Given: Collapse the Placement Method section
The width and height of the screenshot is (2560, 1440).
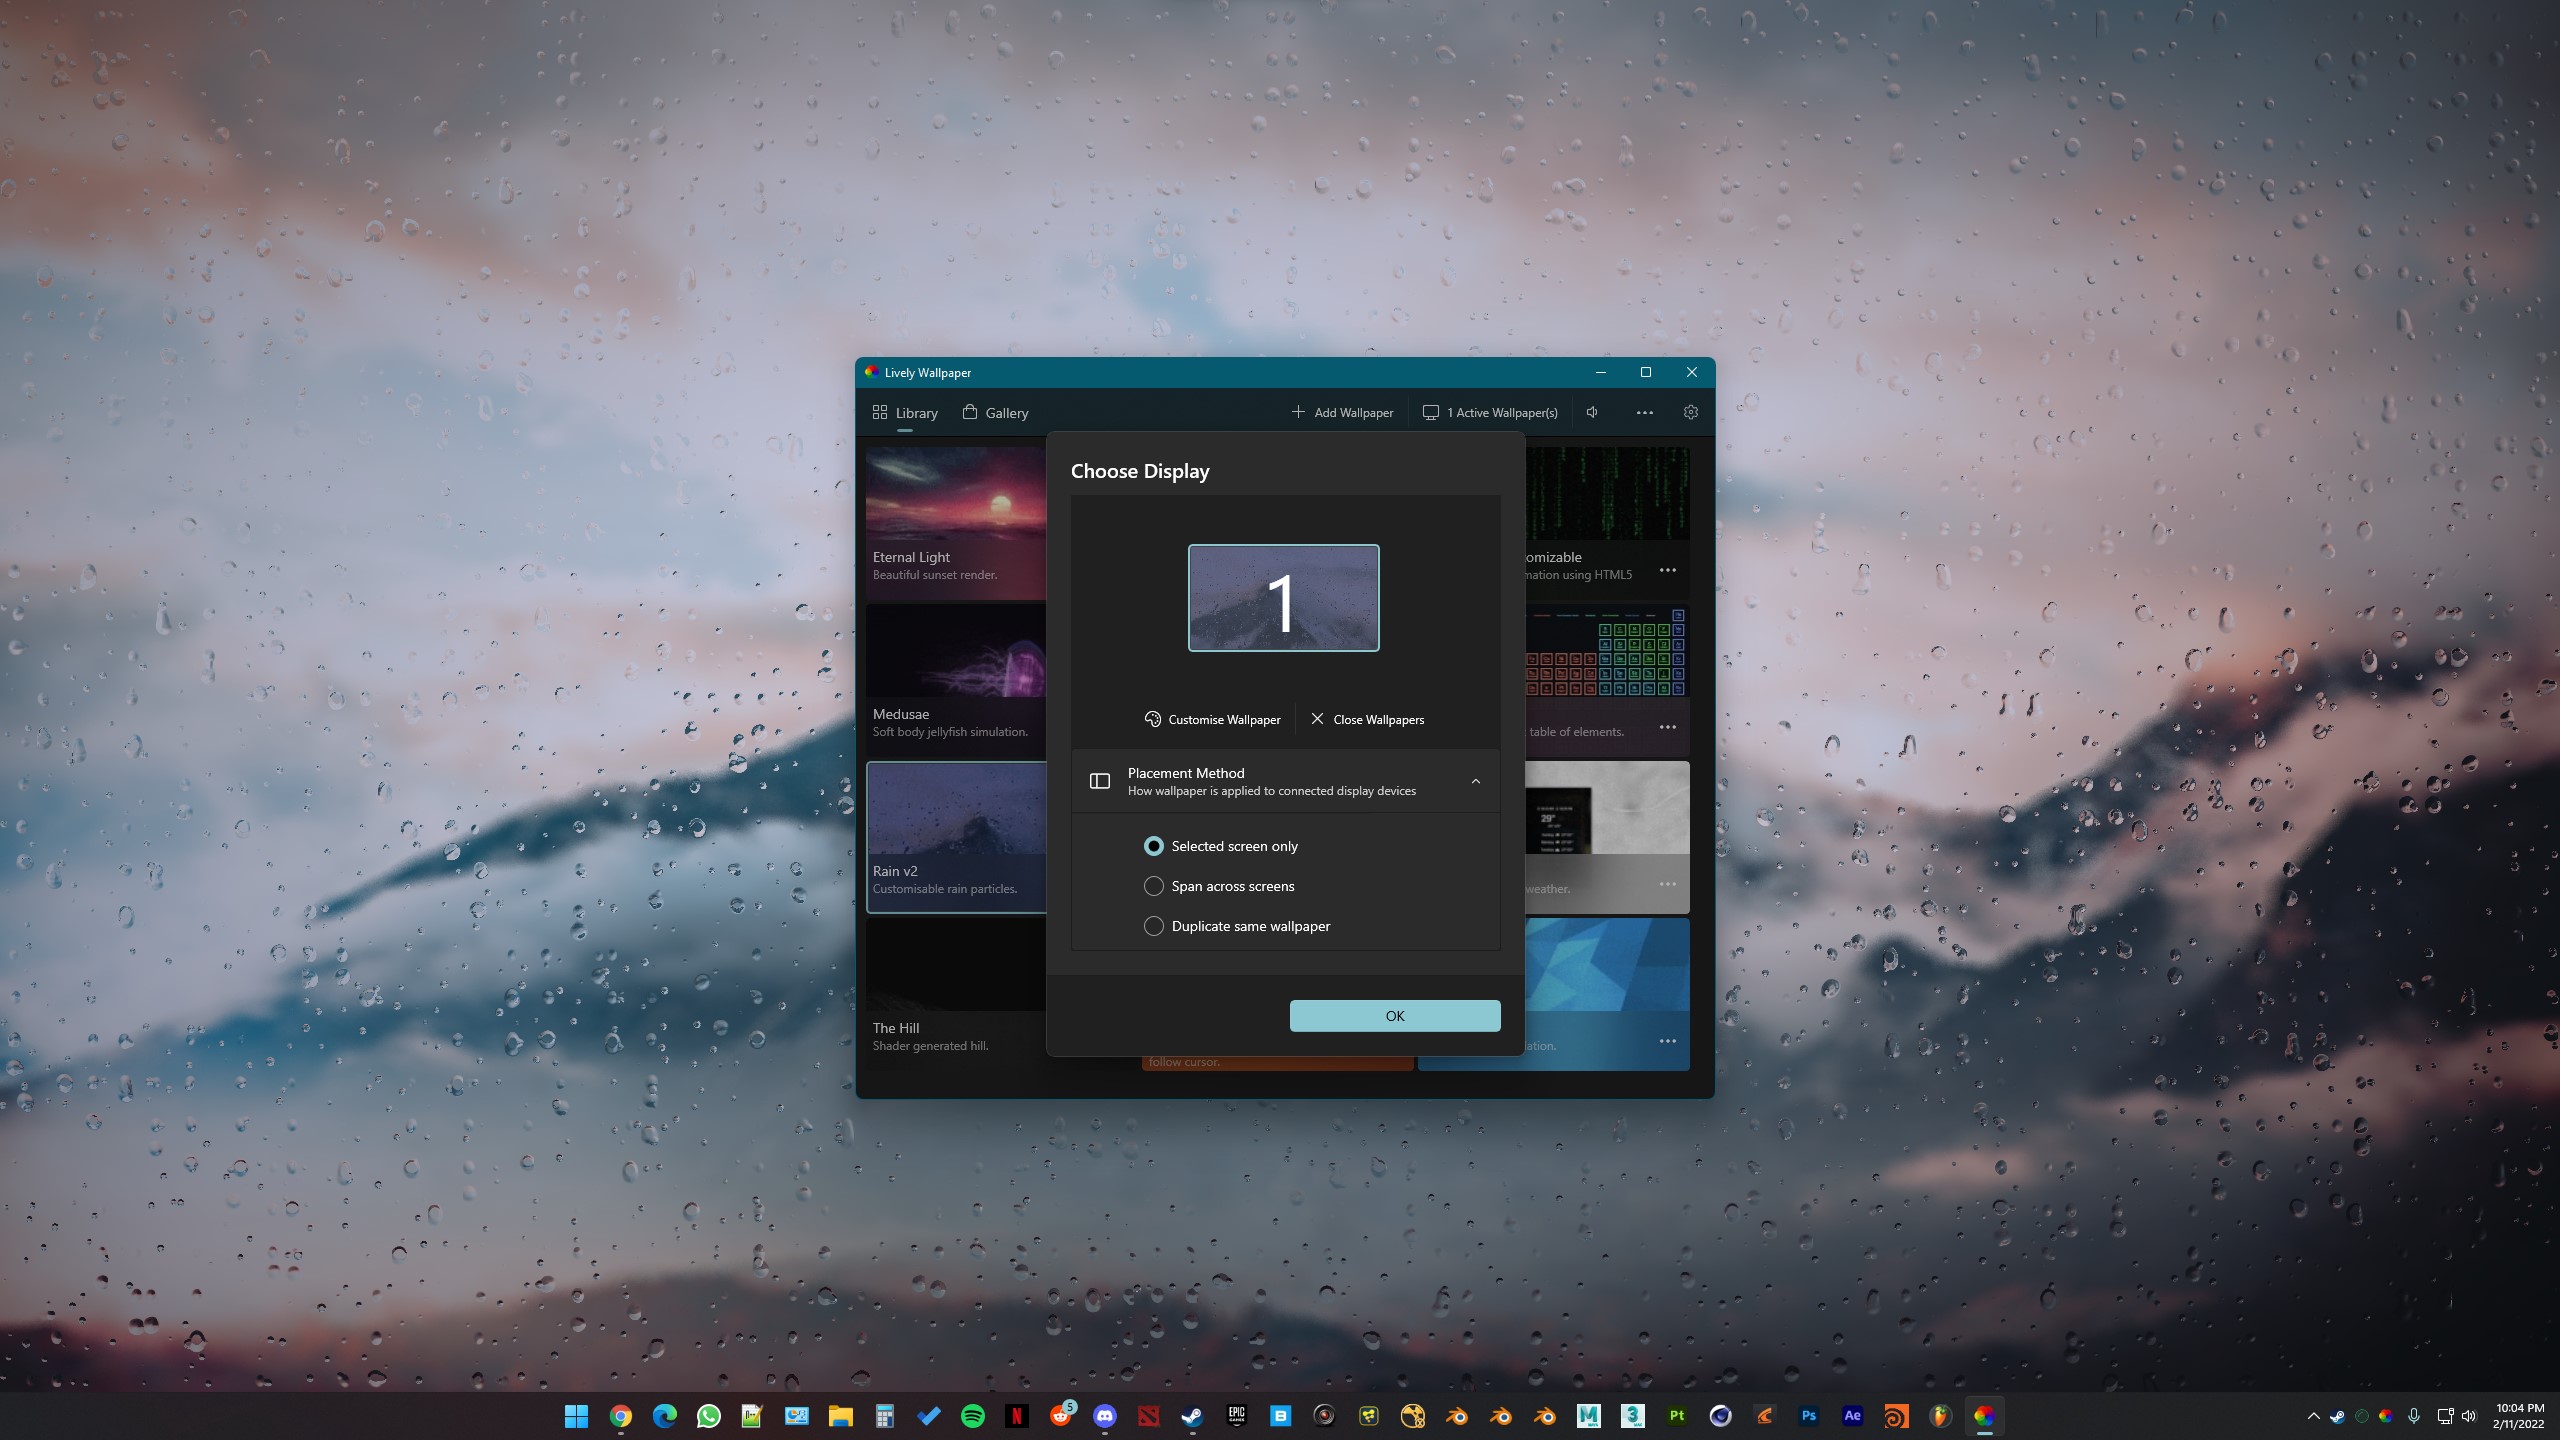Looking at the screenshot, I should pyautogui.click(x=1476, y=781).
